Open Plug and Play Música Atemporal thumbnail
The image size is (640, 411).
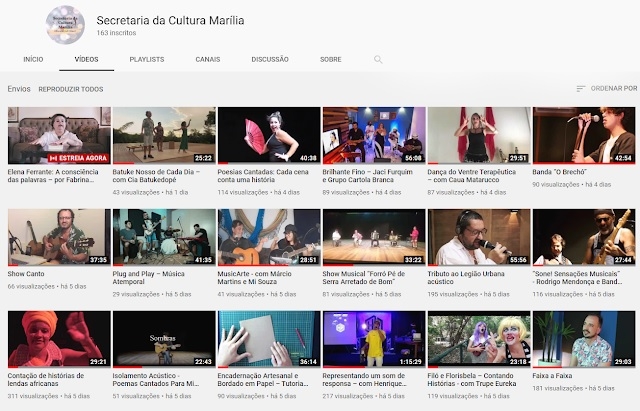[164, 237]
